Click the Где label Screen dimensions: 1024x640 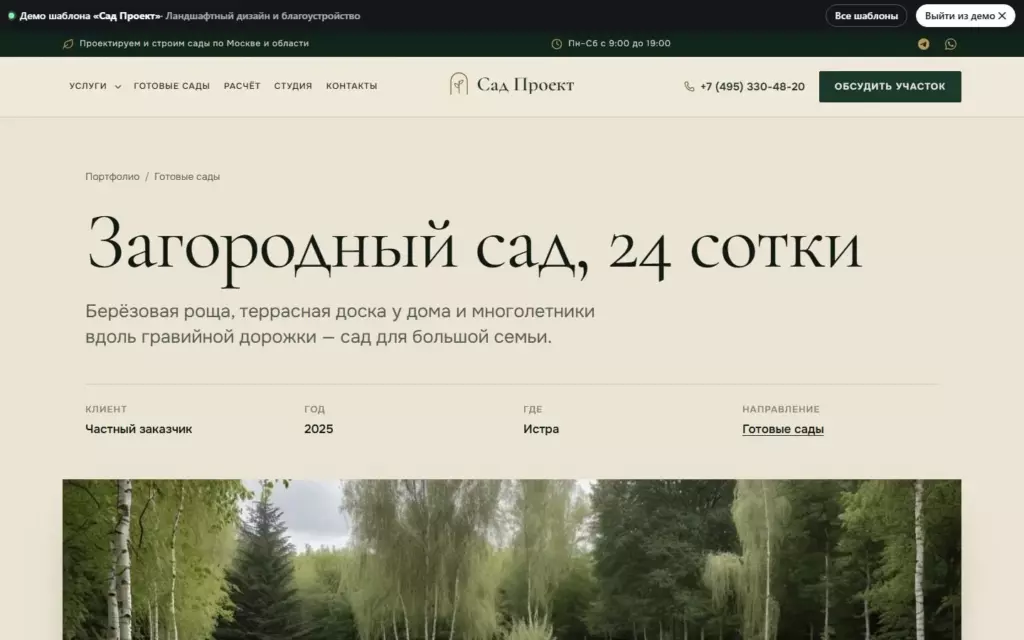[x=533, y=409]
